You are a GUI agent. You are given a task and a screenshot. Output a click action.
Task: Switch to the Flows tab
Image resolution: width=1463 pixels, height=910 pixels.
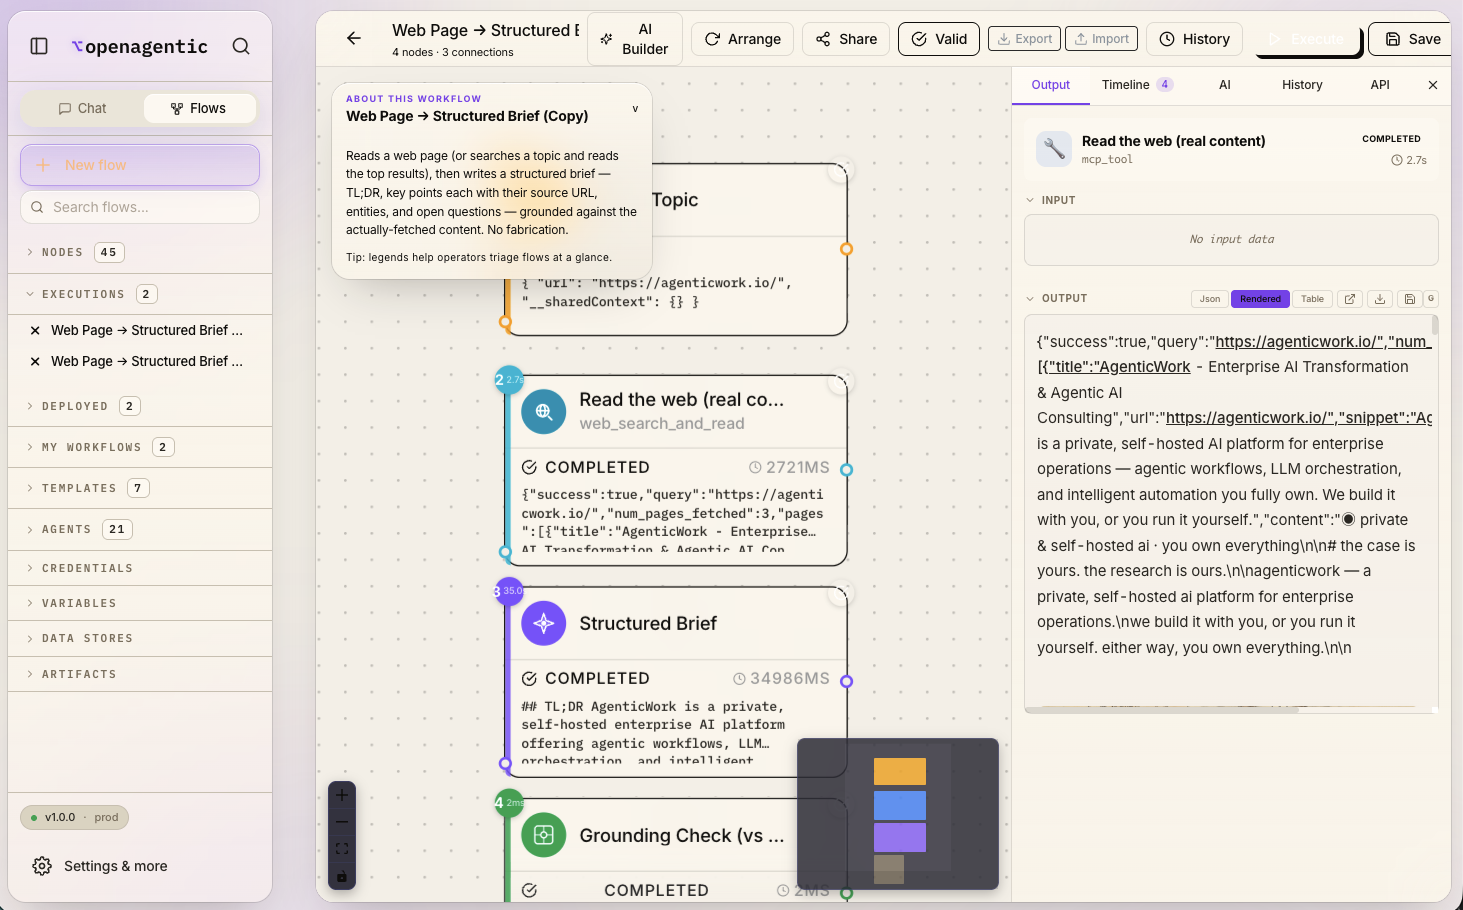198,108
